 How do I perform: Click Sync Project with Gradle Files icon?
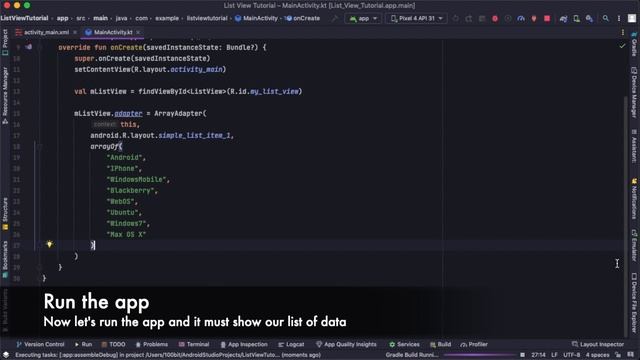point(563,18)
